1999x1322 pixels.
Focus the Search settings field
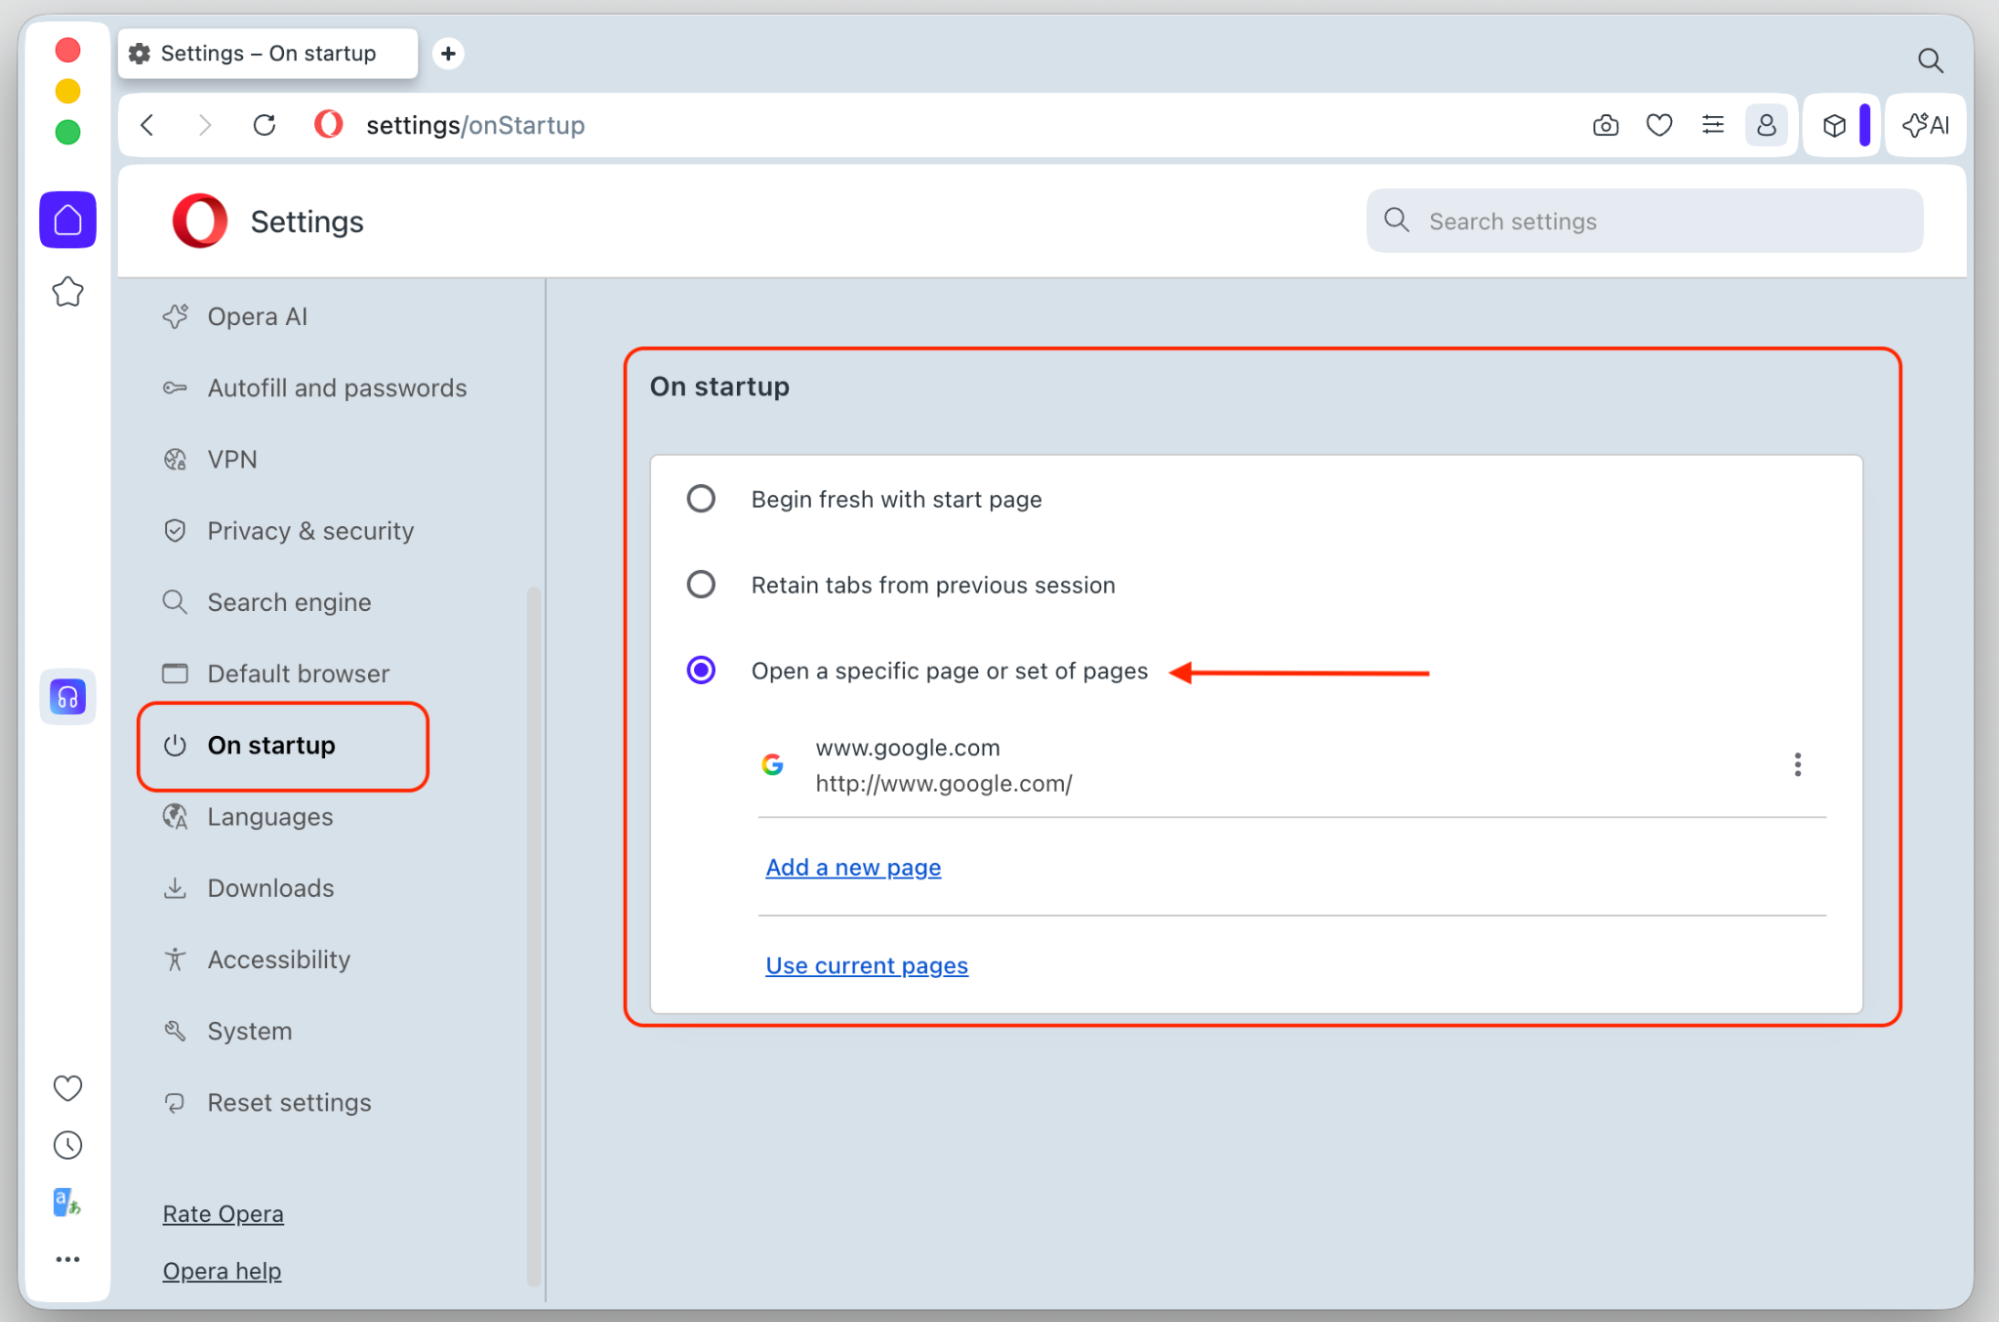(x=1644, y=221)
